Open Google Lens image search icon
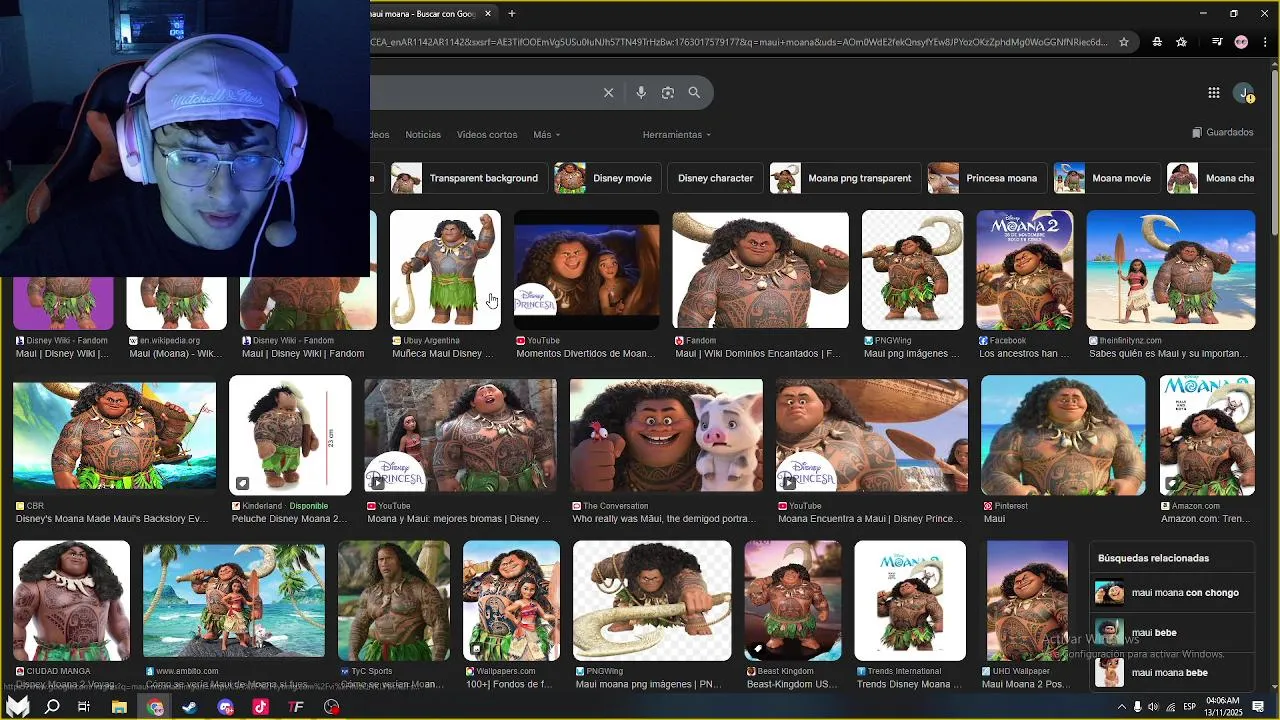 [668, 93]
